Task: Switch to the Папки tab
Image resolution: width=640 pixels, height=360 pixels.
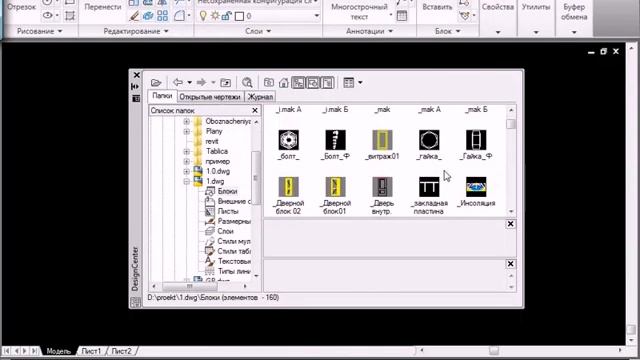Action: pos(162,96)
